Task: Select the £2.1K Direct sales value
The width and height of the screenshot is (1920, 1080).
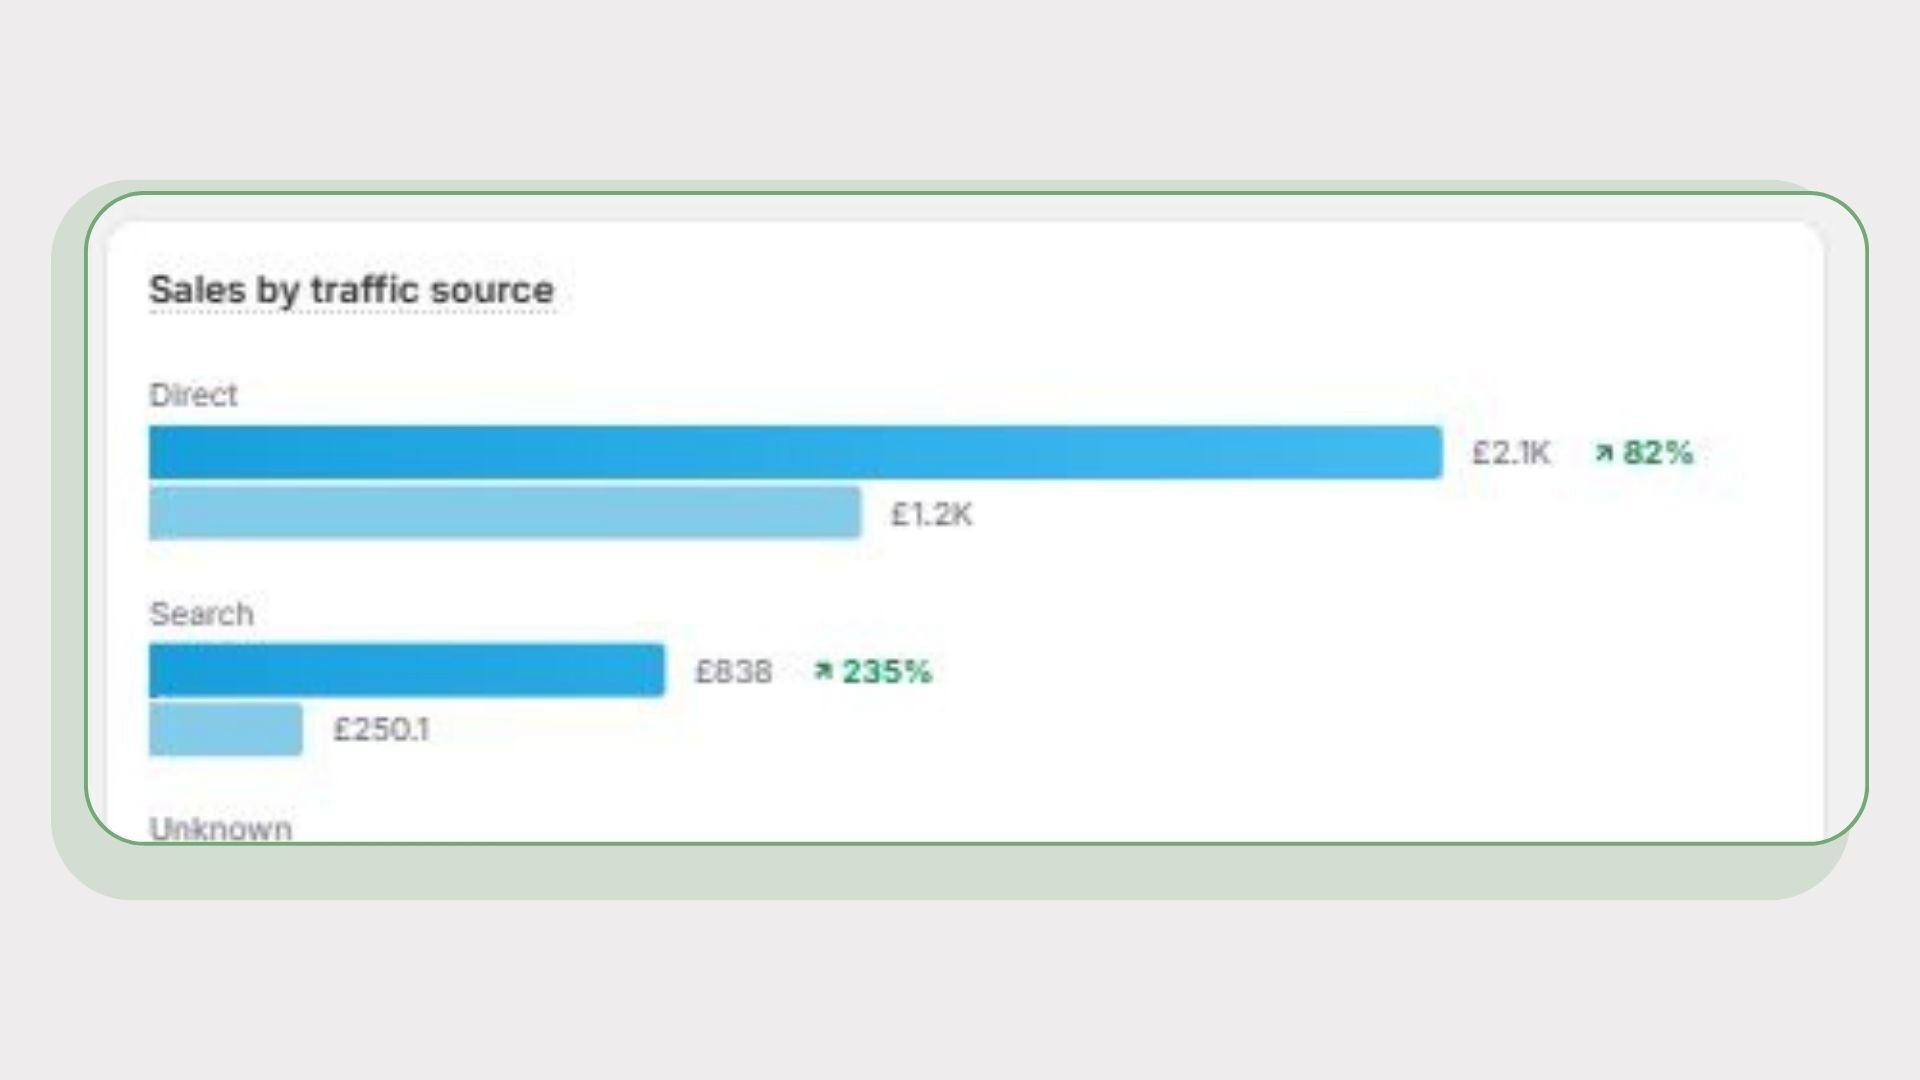Action: (x=1510, y=453)
